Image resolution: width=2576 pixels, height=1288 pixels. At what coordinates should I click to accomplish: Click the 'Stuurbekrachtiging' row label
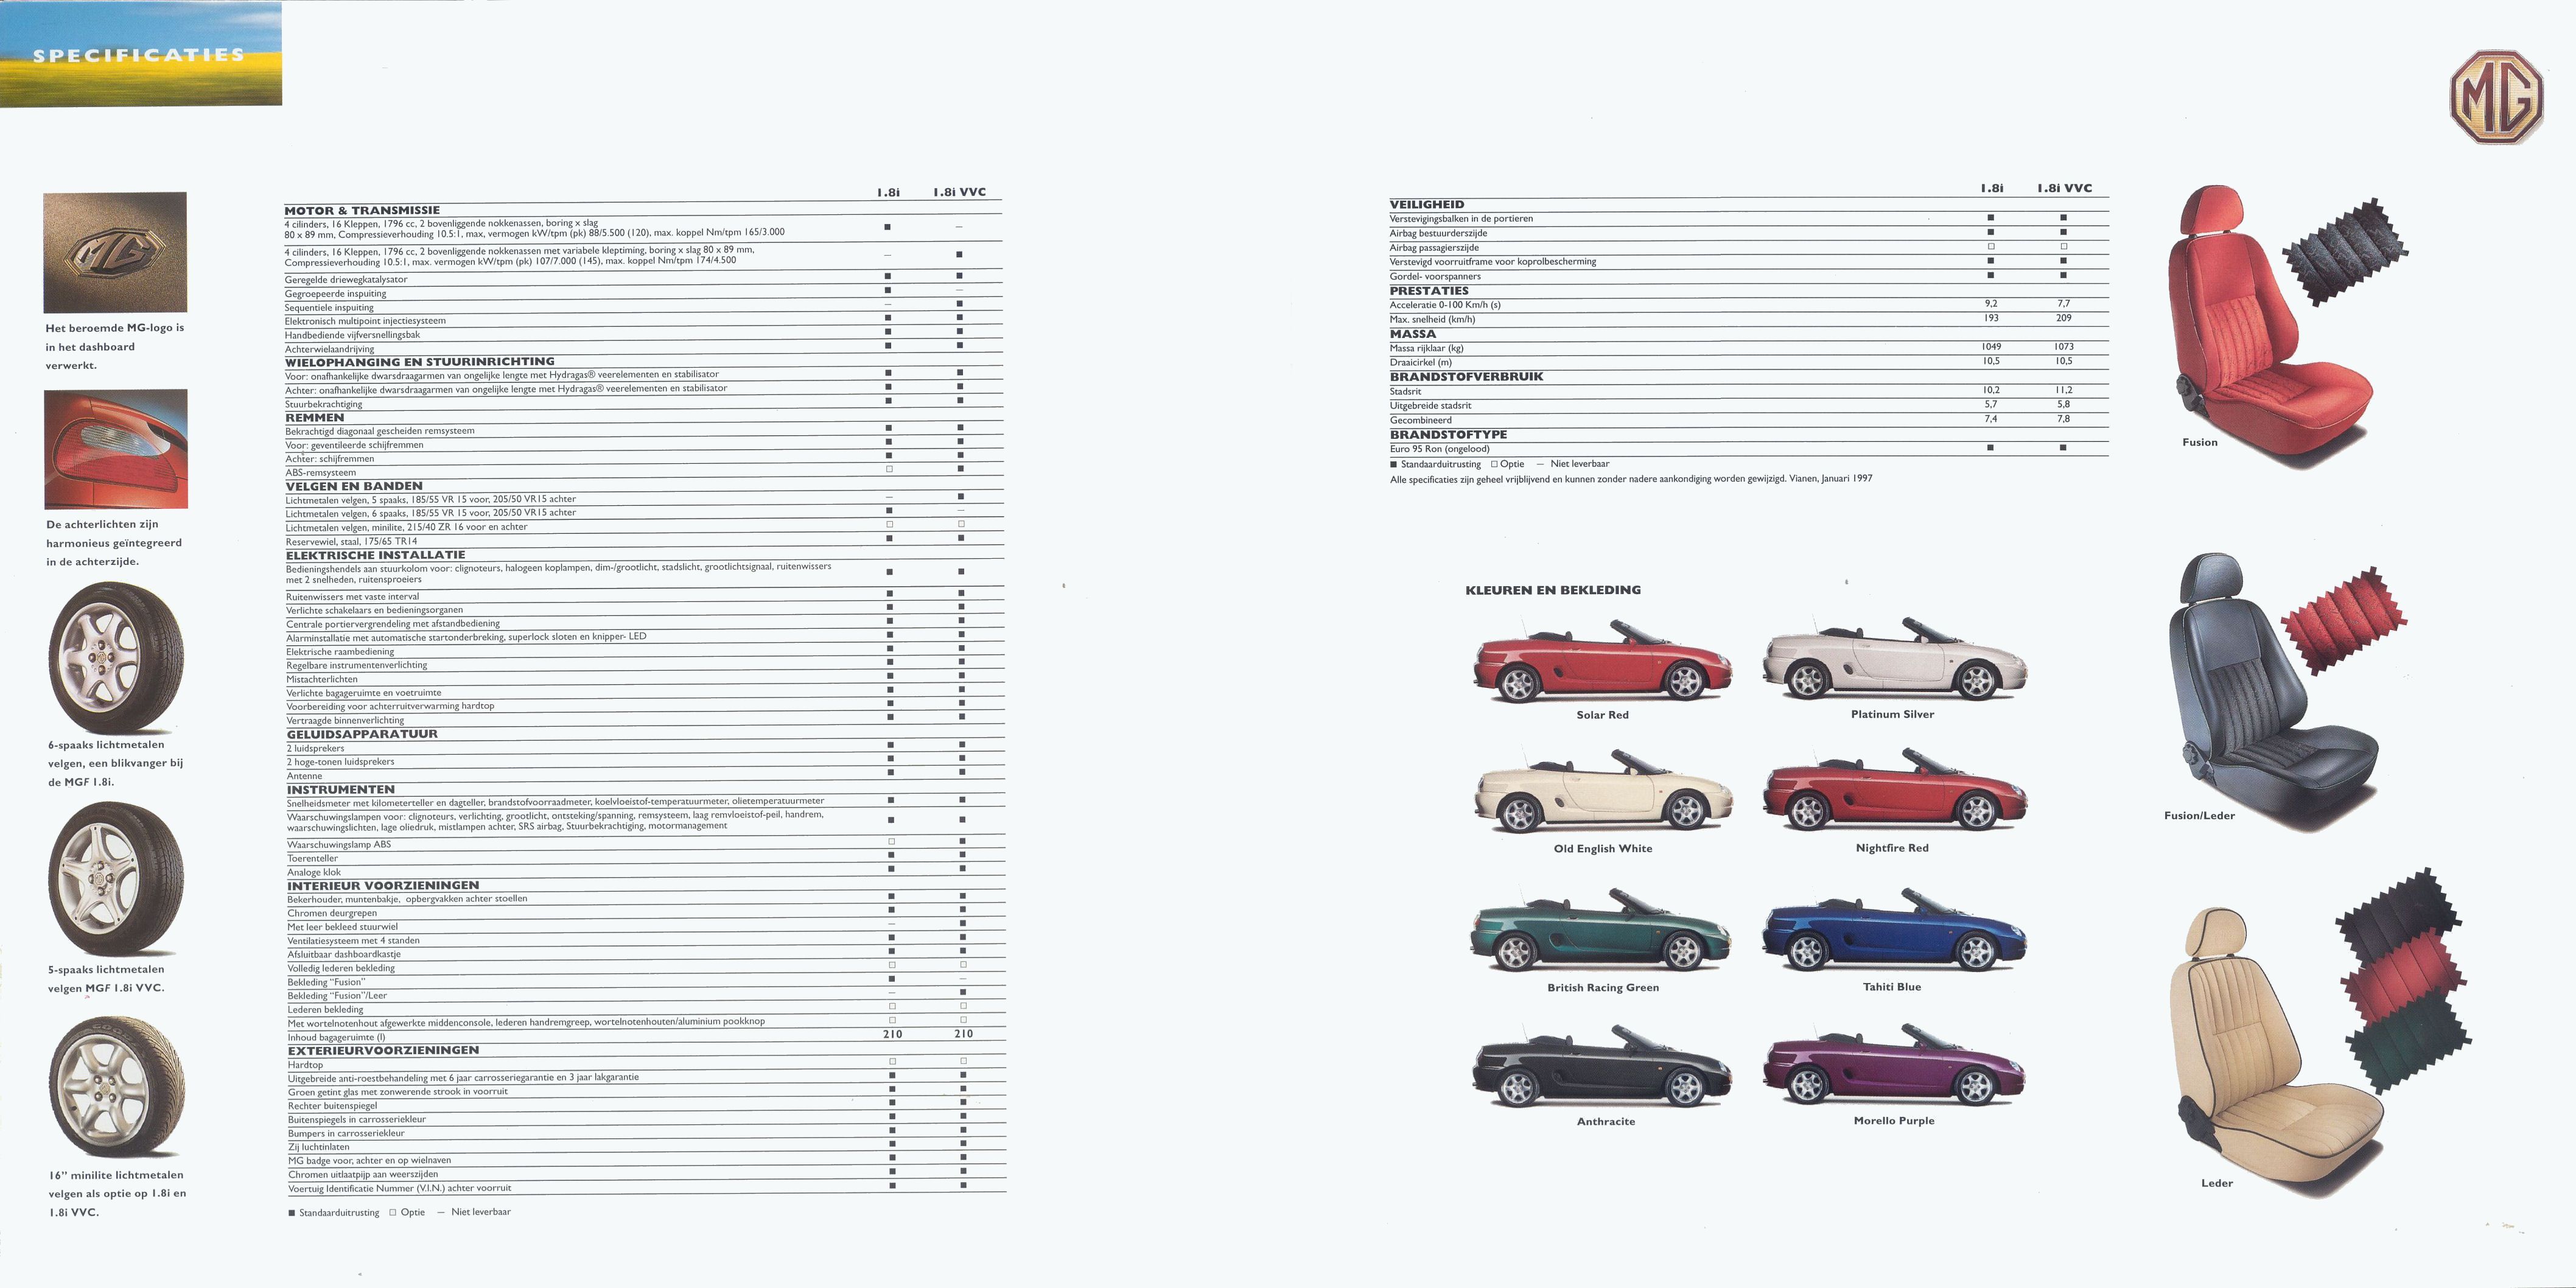[x=324, y=404]
